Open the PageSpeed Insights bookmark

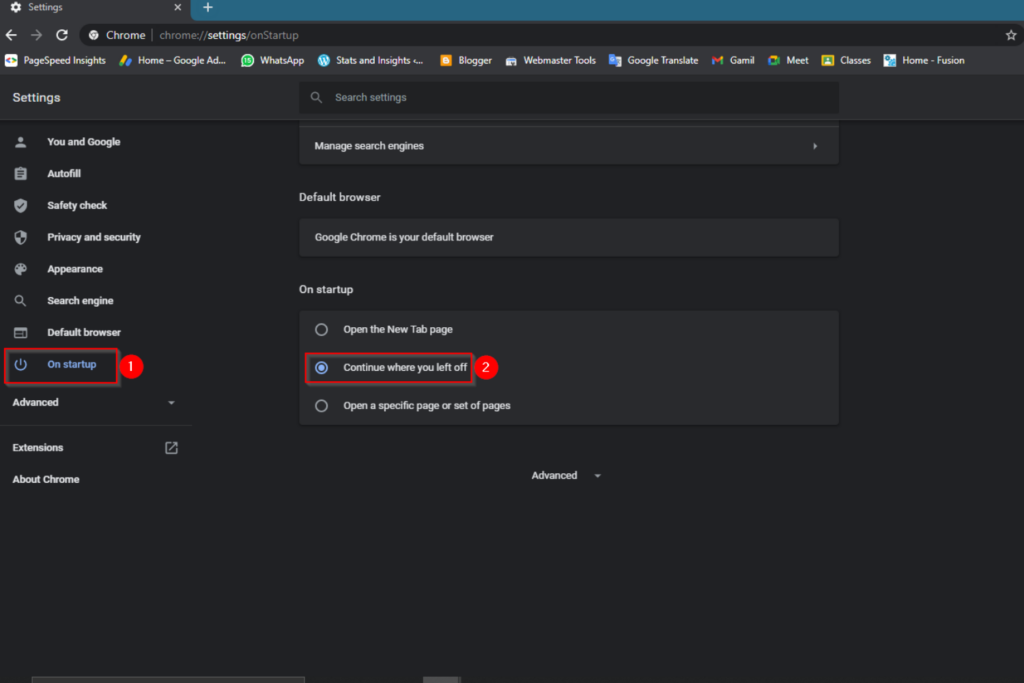pyautogui.click(x=56, y=60)
